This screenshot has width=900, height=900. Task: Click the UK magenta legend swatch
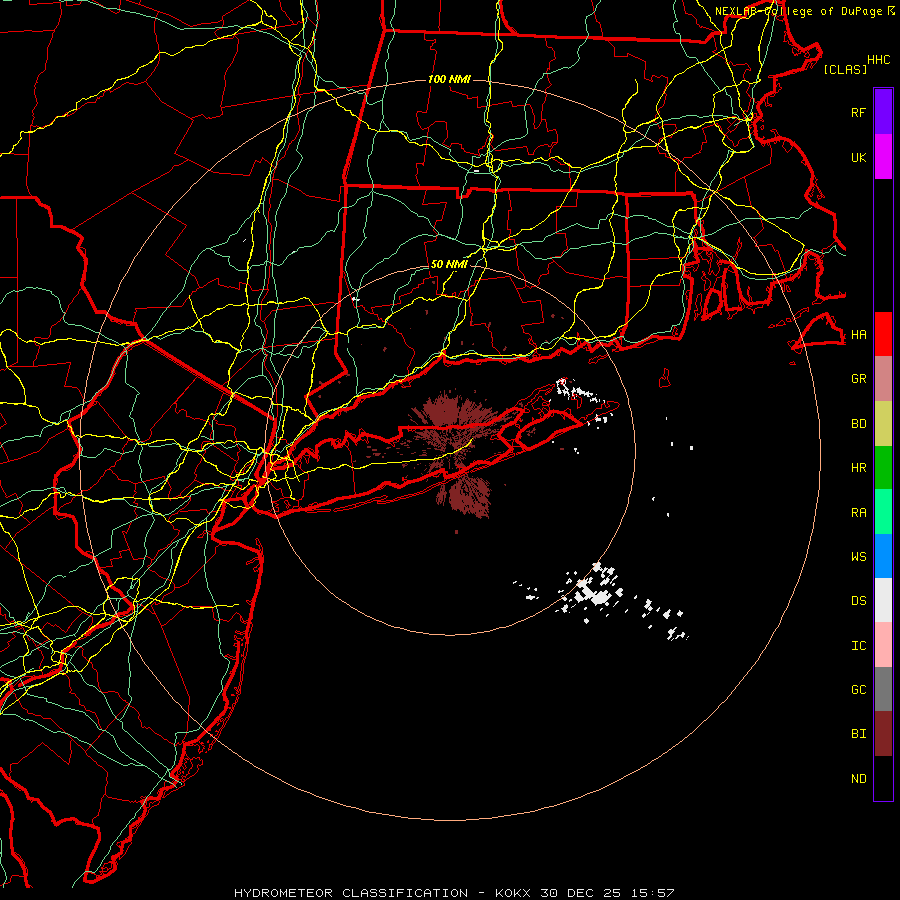[883, 157]
